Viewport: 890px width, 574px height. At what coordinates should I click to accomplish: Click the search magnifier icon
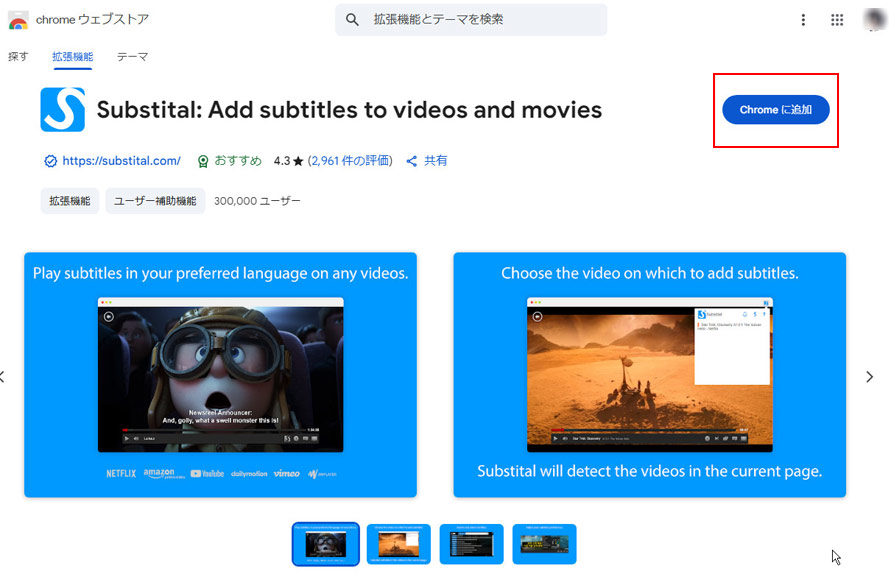click(x=352, y=20)
